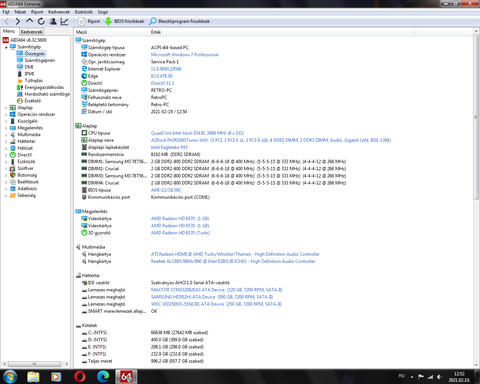Open the QuadCore Intel Xeon E5430 link
The image size is (480, 384).
pos(197,133)
